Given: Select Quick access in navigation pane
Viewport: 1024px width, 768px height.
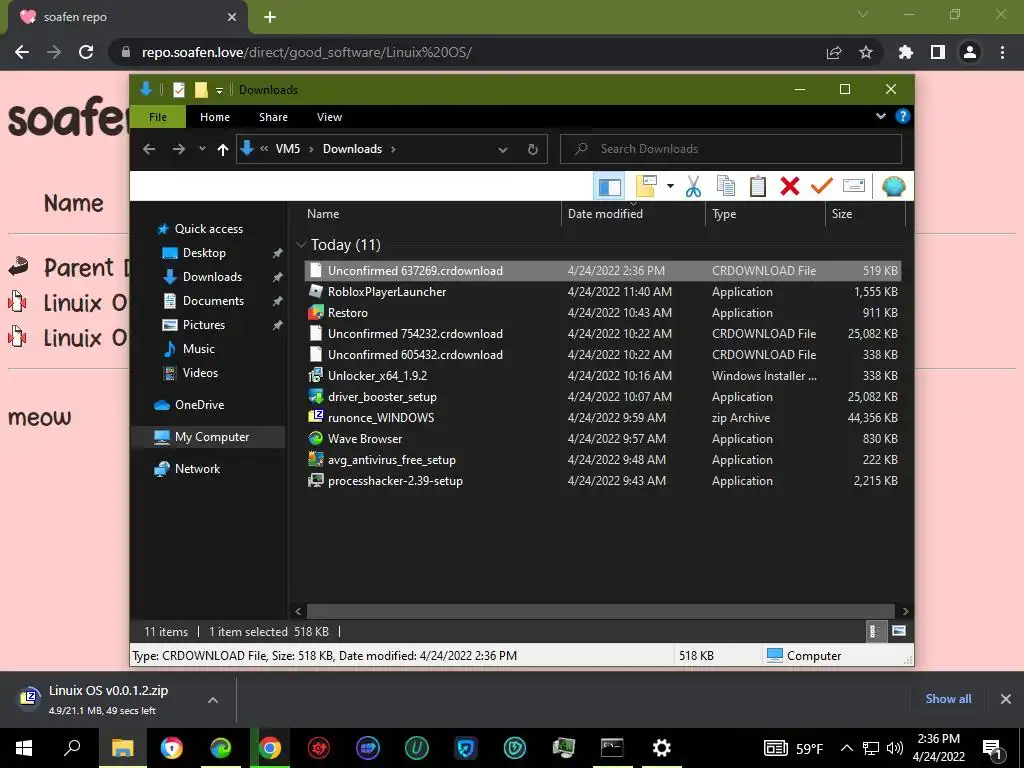Looking at the screenshot, I should 199,229.
